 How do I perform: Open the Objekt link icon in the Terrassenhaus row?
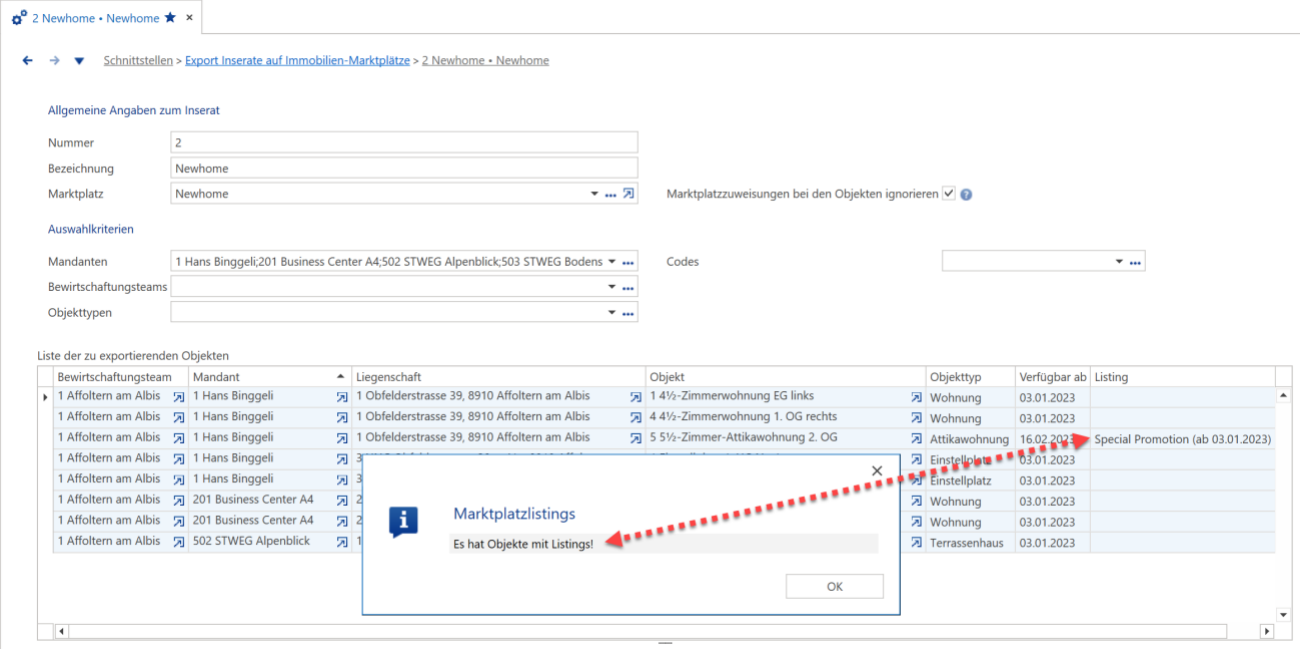pos(916,542)
